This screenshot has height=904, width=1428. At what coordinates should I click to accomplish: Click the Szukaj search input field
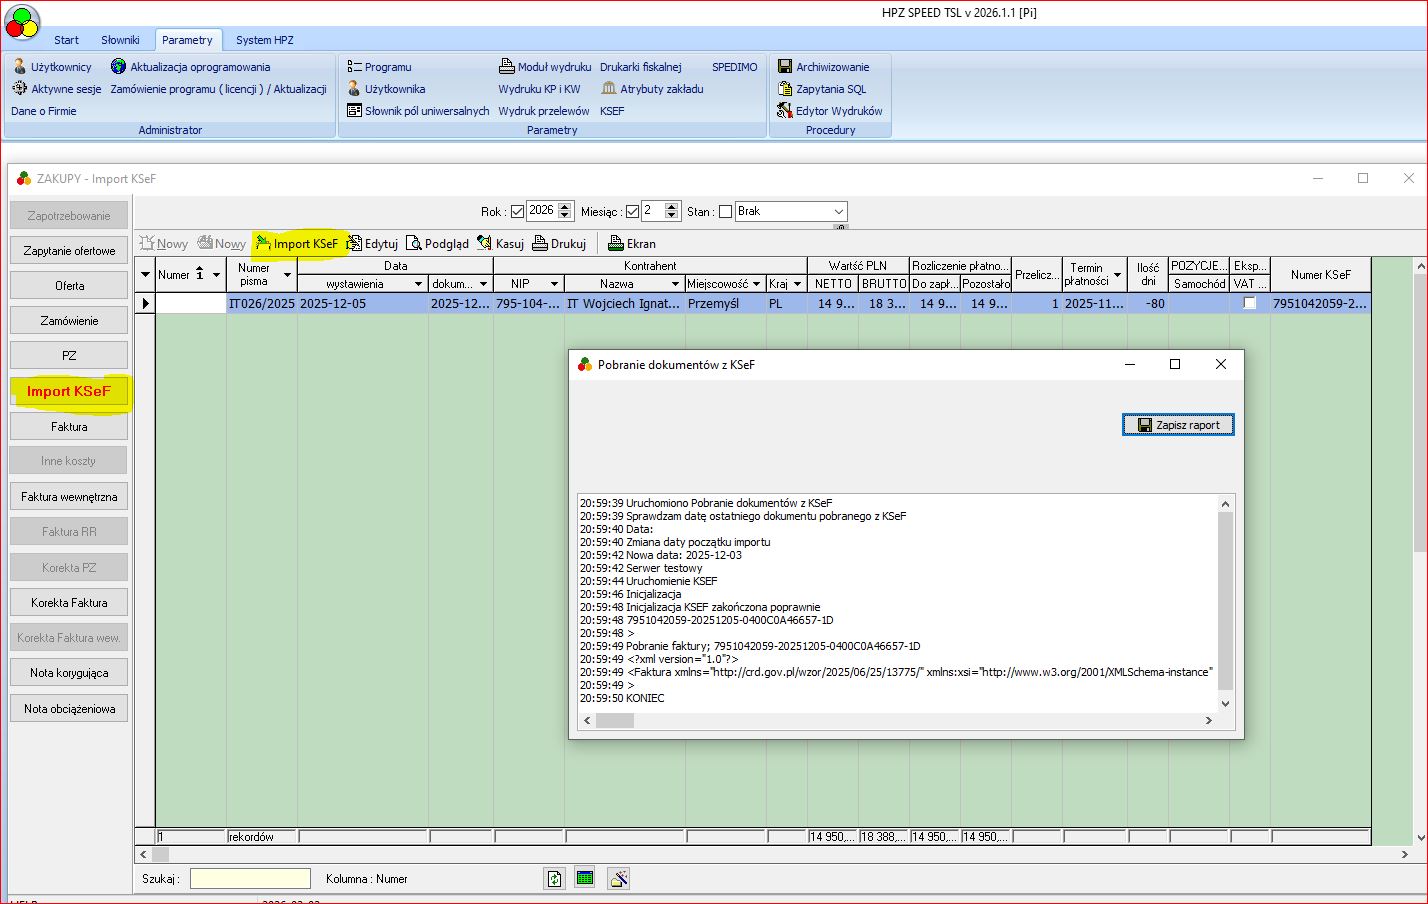pyautogui.click(x=250, y=878)
